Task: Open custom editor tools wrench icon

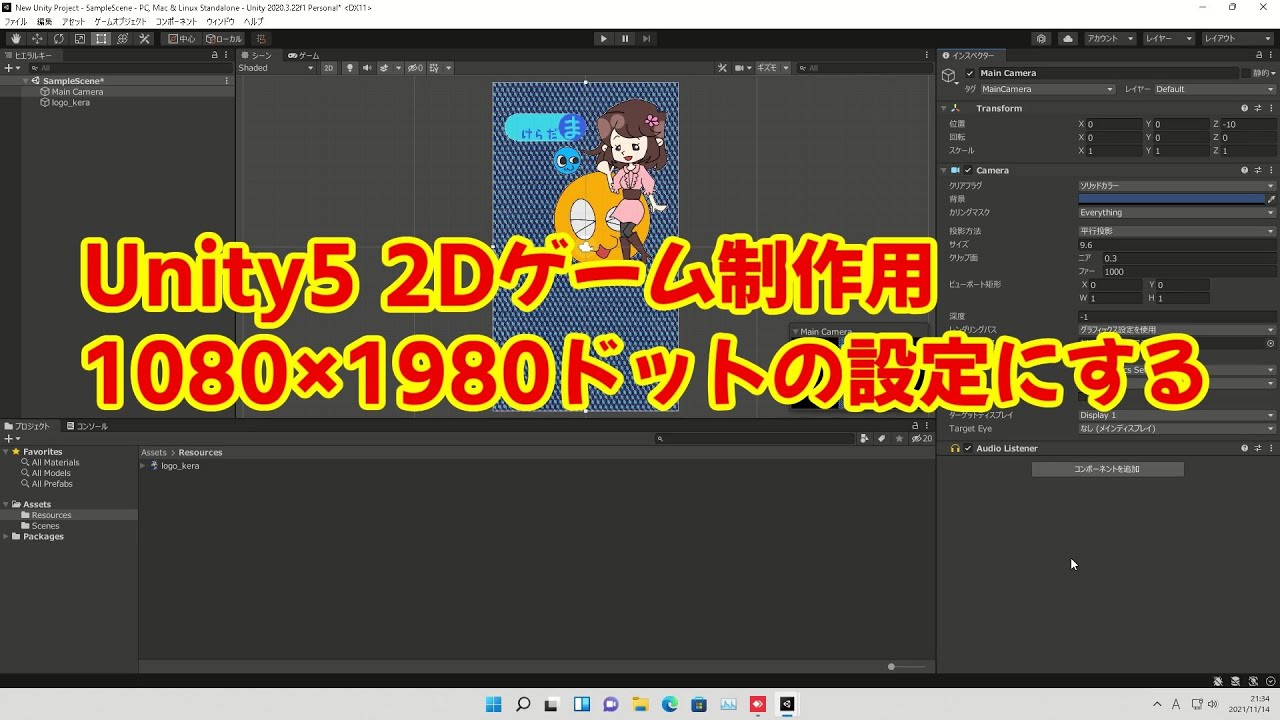Action: click(144, 39)
